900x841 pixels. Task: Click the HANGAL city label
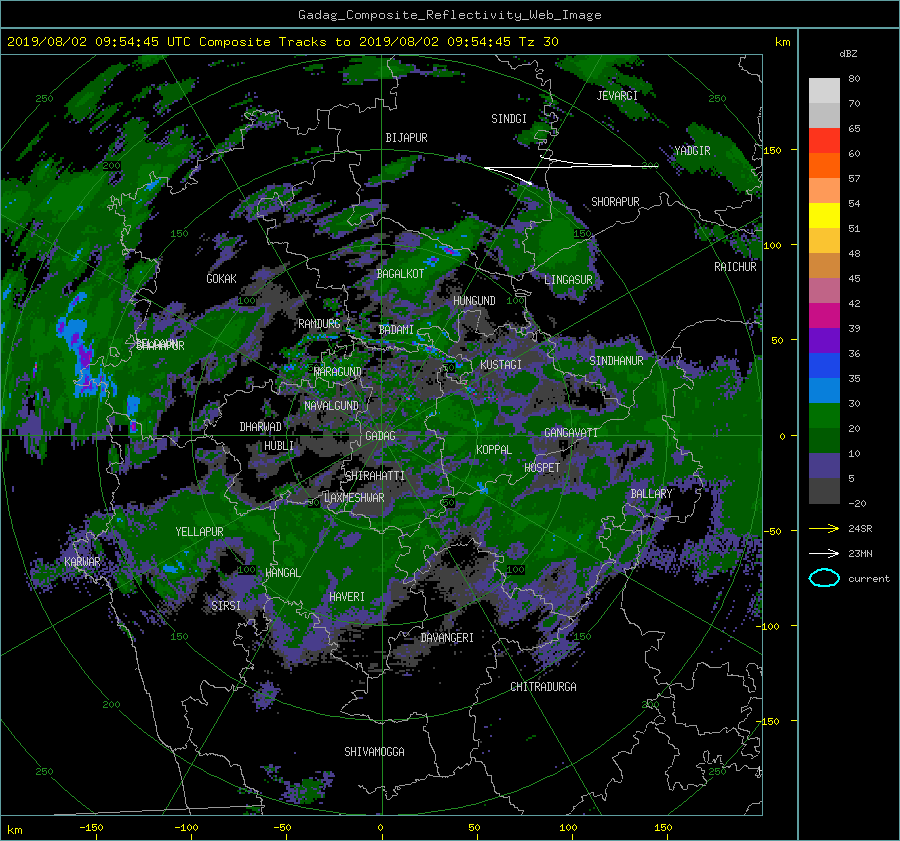283,573
